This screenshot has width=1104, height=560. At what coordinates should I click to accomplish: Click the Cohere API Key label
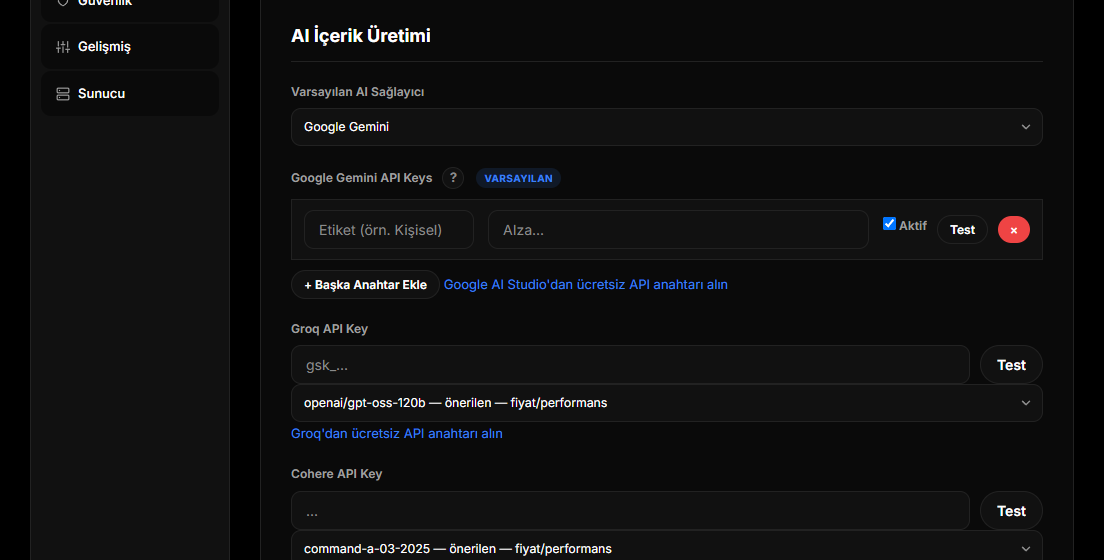[x=336, y=474]
